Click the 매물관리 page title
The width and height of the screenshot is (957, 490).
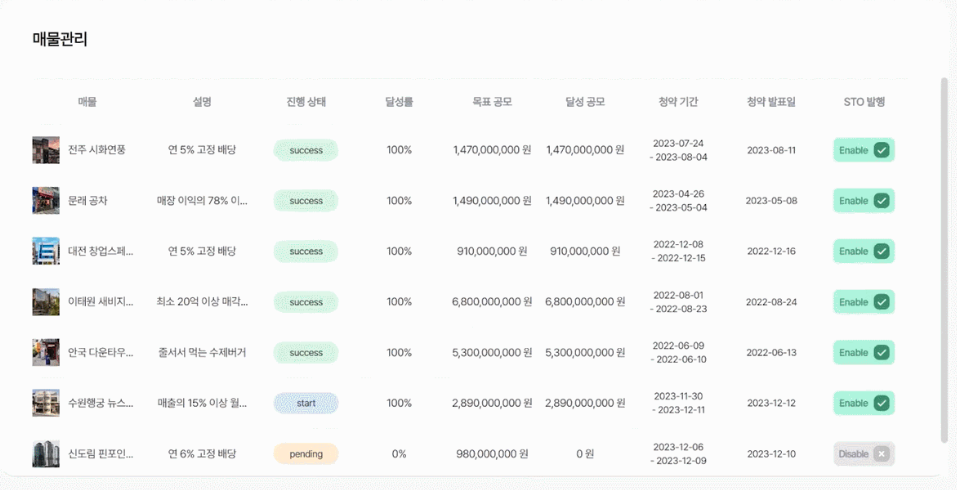[60, 40]
